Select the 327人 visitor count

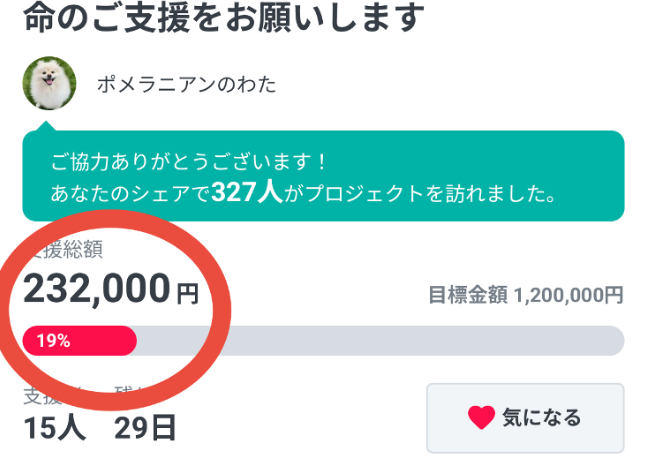pos(247,192)
